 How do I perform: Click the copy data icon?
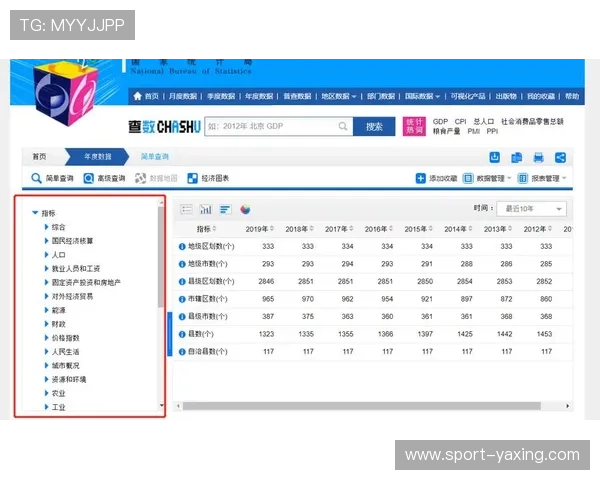pos(517,157)
